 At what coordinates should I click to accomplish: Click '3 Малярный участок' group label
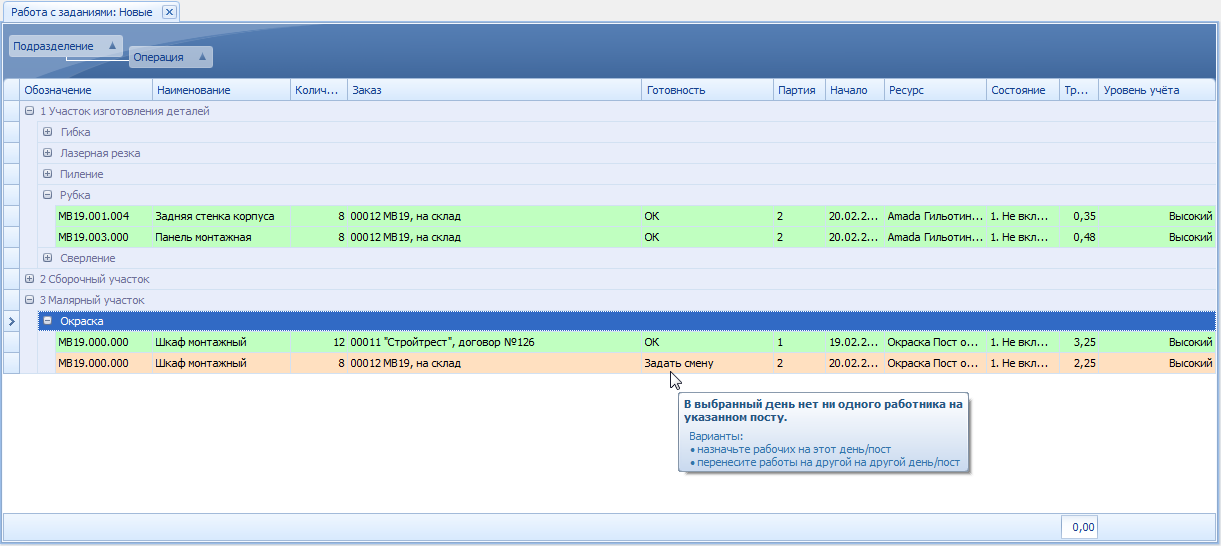(92, 300)
